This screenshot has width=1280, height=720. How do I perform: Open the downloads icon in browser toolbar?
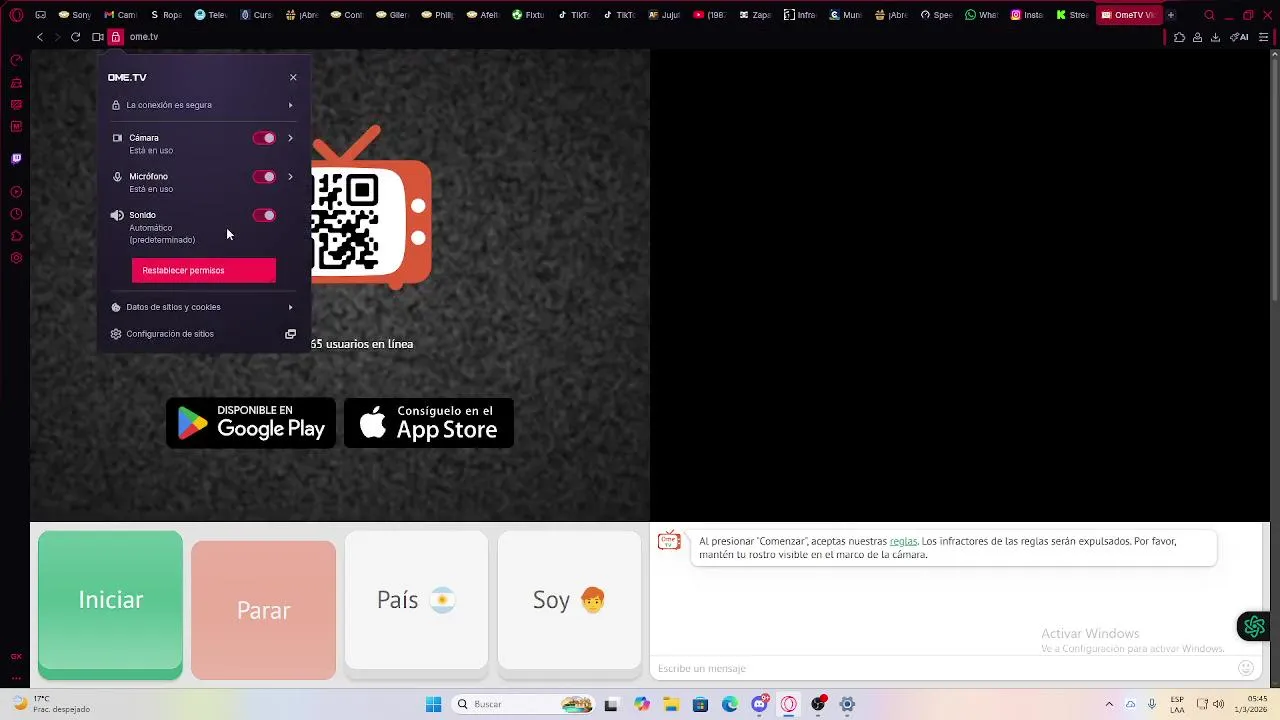coord(1216,37)
